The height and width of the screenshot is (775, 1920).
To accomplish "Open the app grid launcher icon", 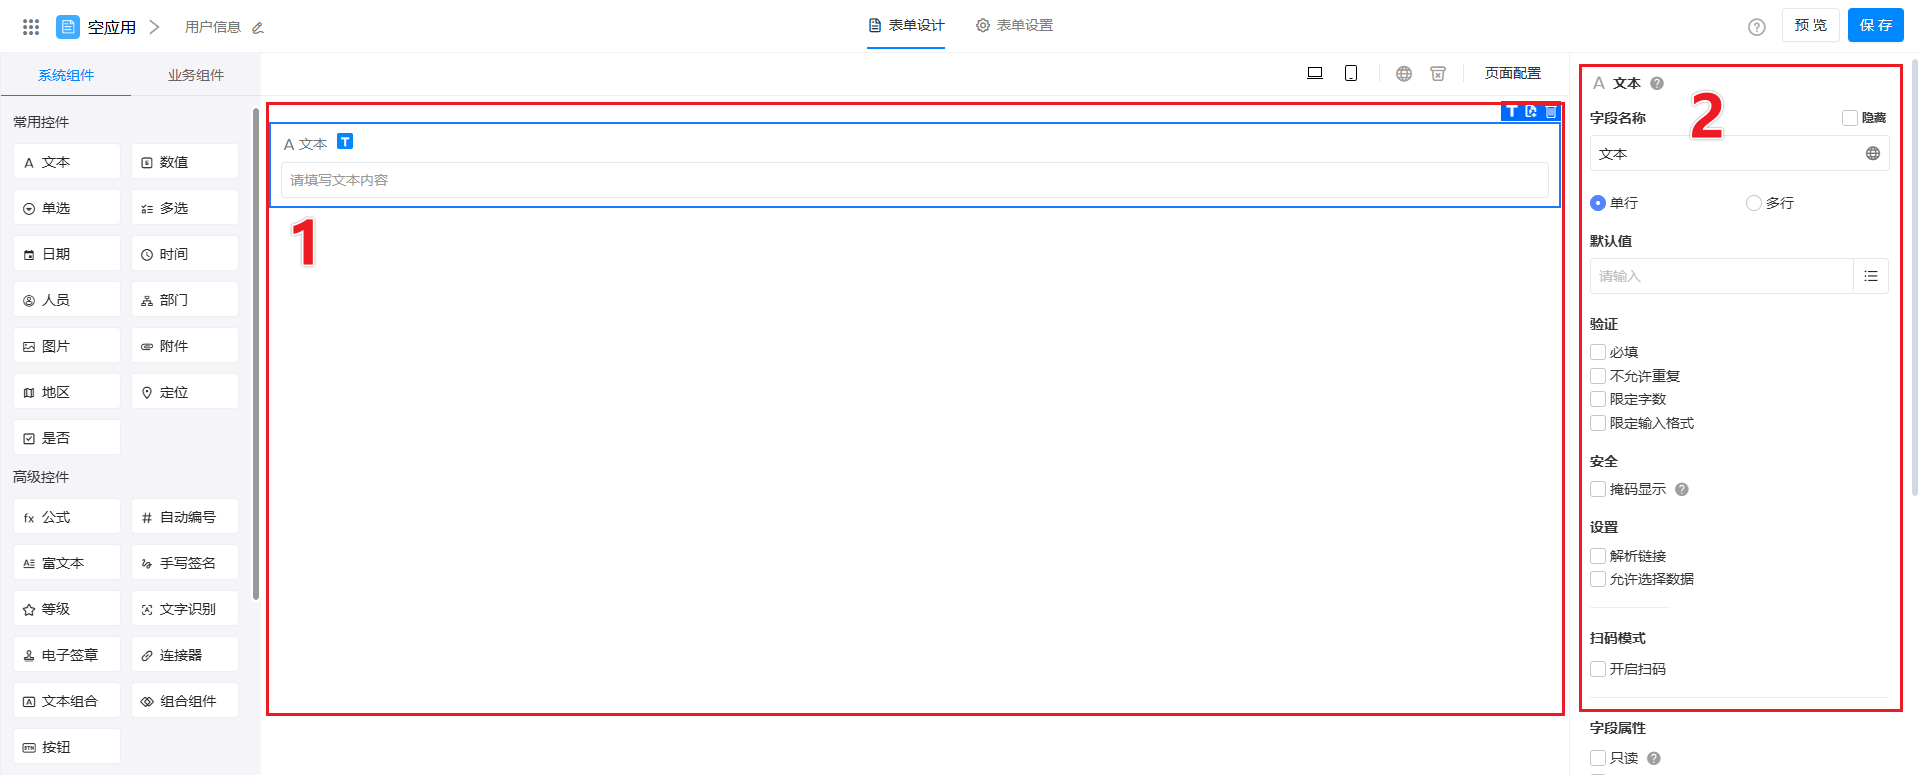I will pos(31,27).
